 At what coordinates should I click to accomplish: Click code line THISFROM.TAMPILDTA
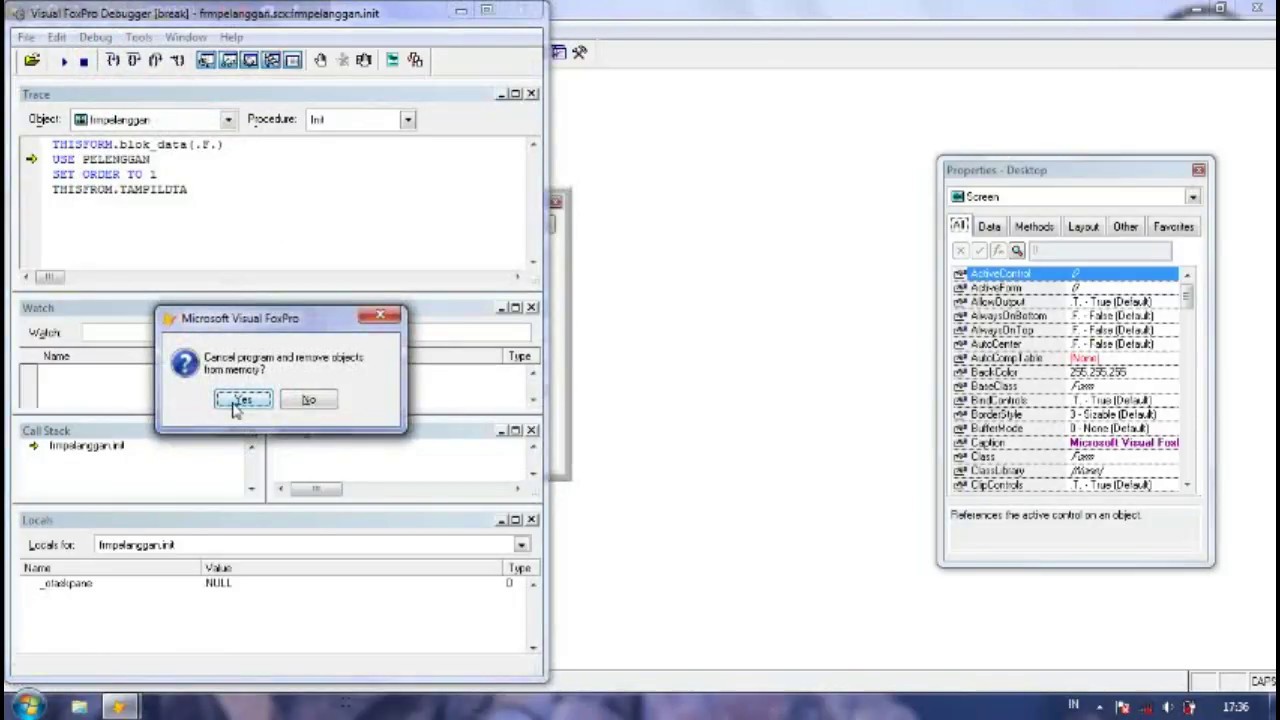tap(120, 190)
